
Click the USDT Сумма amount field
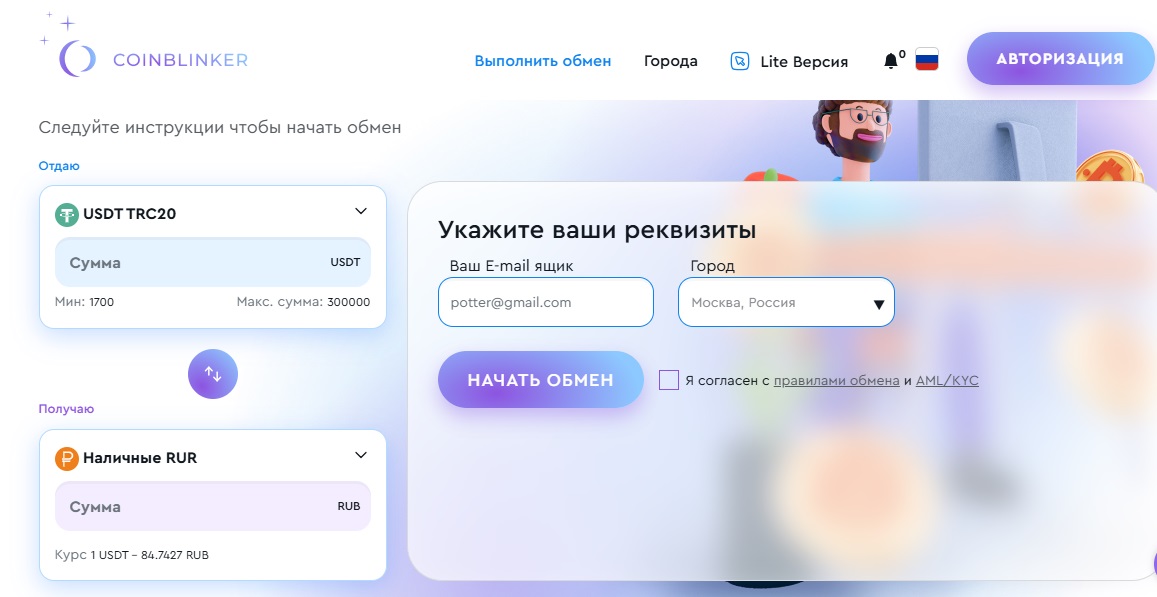point(213,262)
